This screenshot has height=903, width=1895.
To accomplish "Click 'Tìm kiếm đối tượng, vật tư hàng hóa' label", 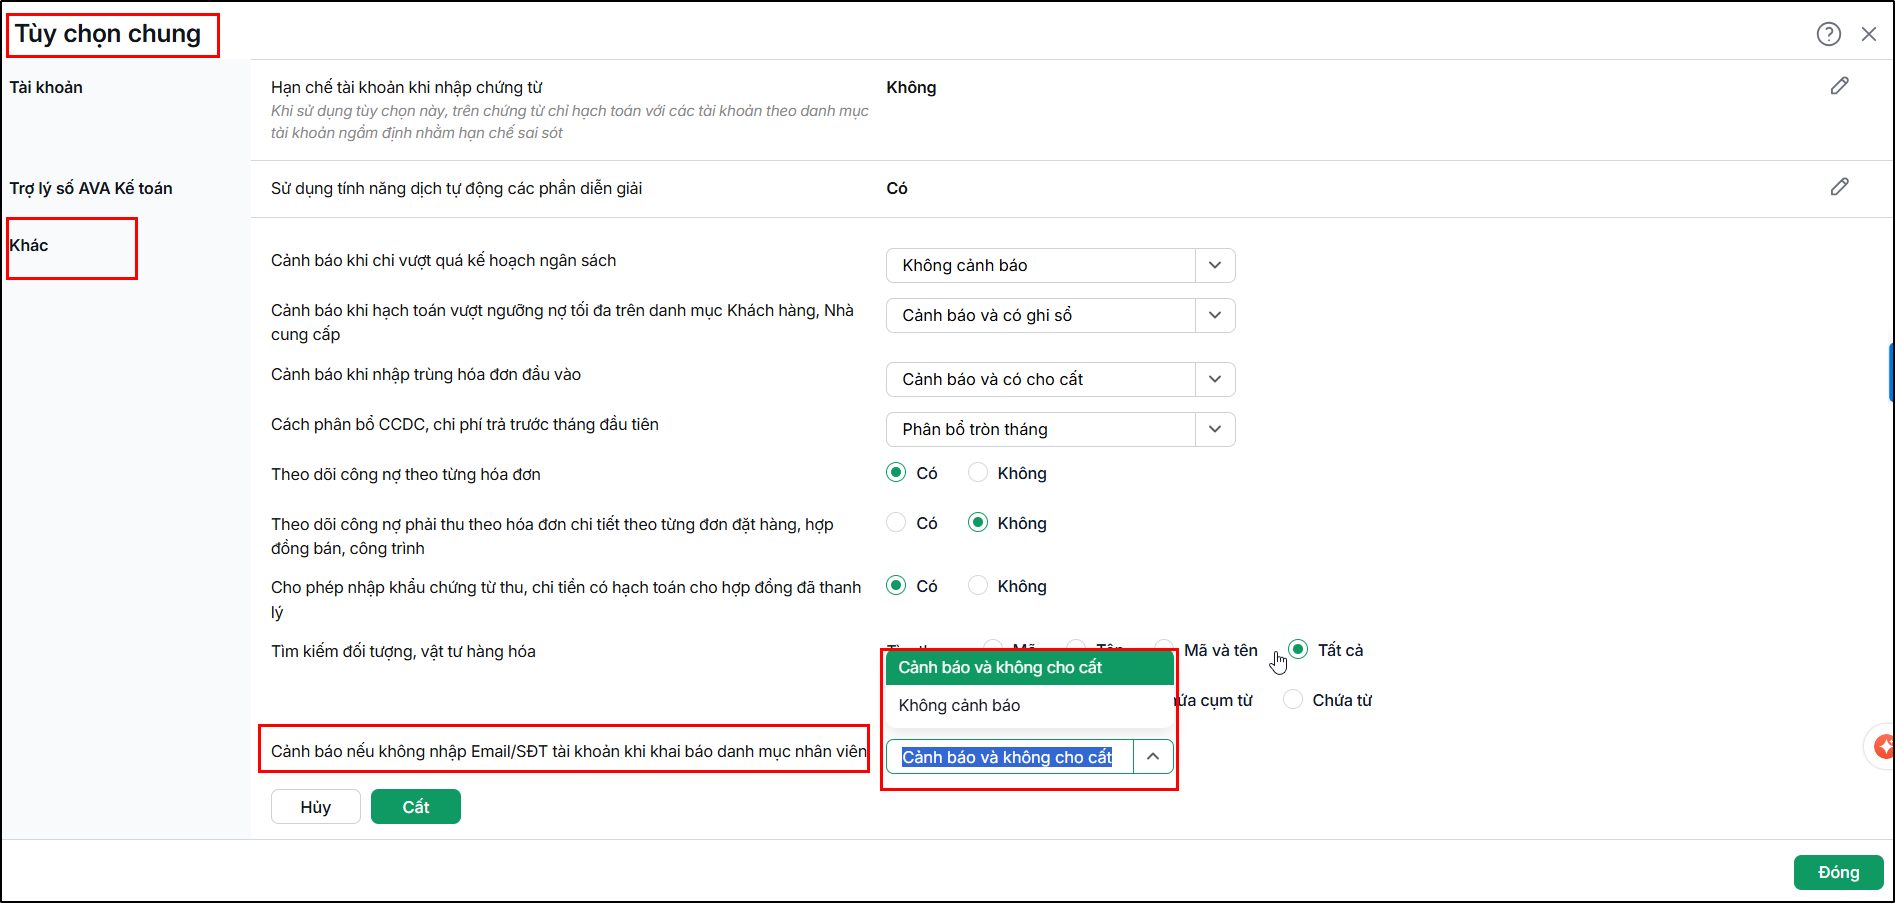I will pos(403,652).
